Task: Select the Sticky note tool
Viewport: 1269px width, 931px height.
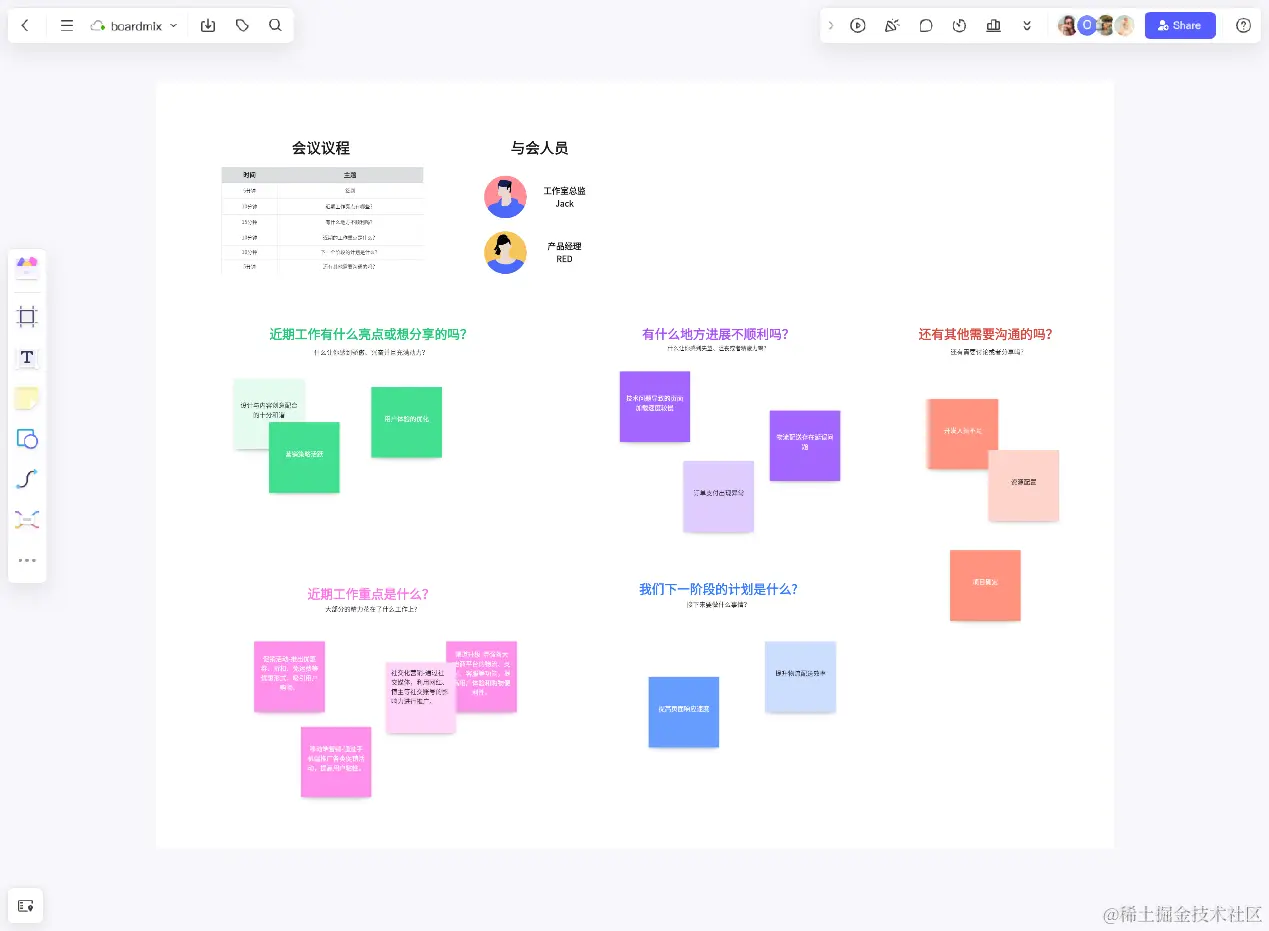Action: point(27,398)
